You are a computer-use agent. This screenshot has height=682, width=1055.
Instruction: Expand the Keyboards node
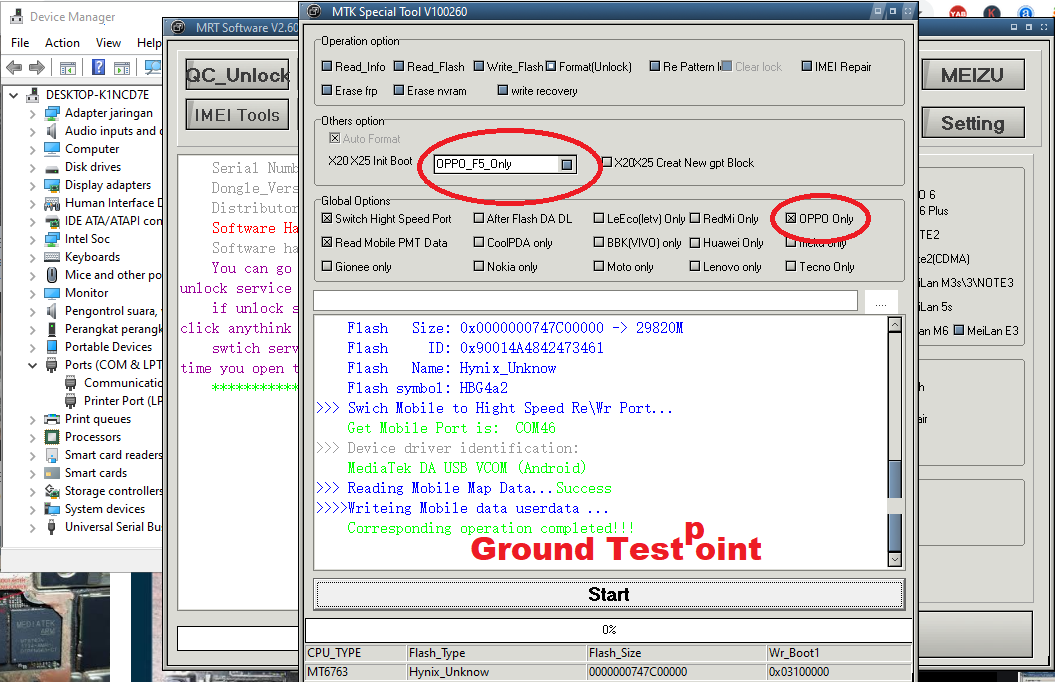32,258
